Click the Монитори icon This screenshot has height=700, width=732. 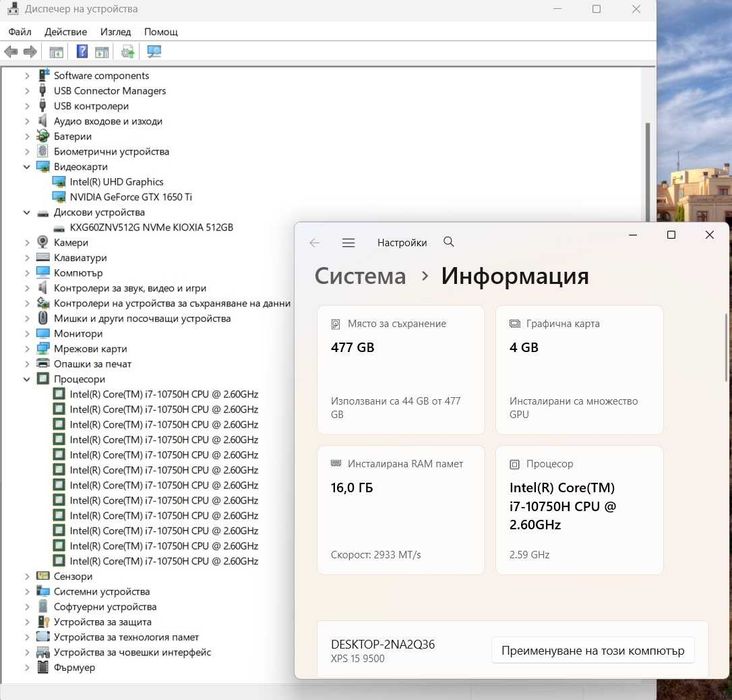tap(42, 333)
